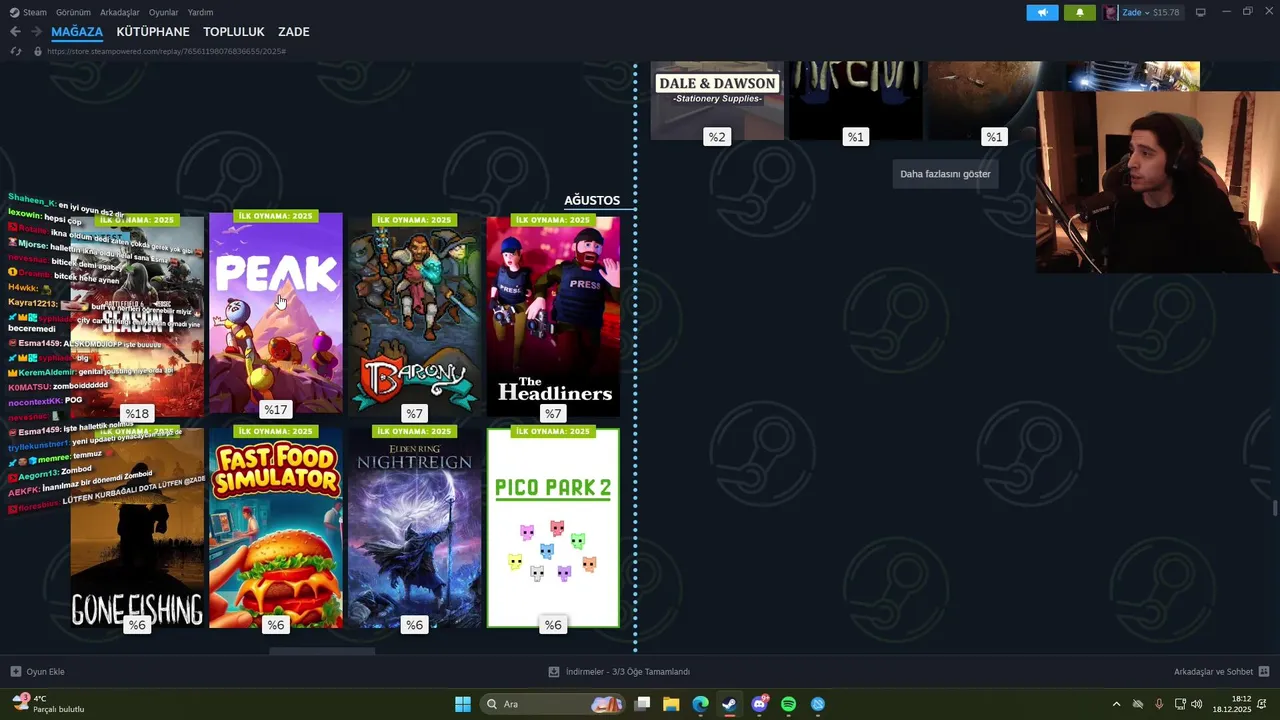
Task: Click the %17 label under PEAK
Action: pyautogui.click(x=276, y=410)
